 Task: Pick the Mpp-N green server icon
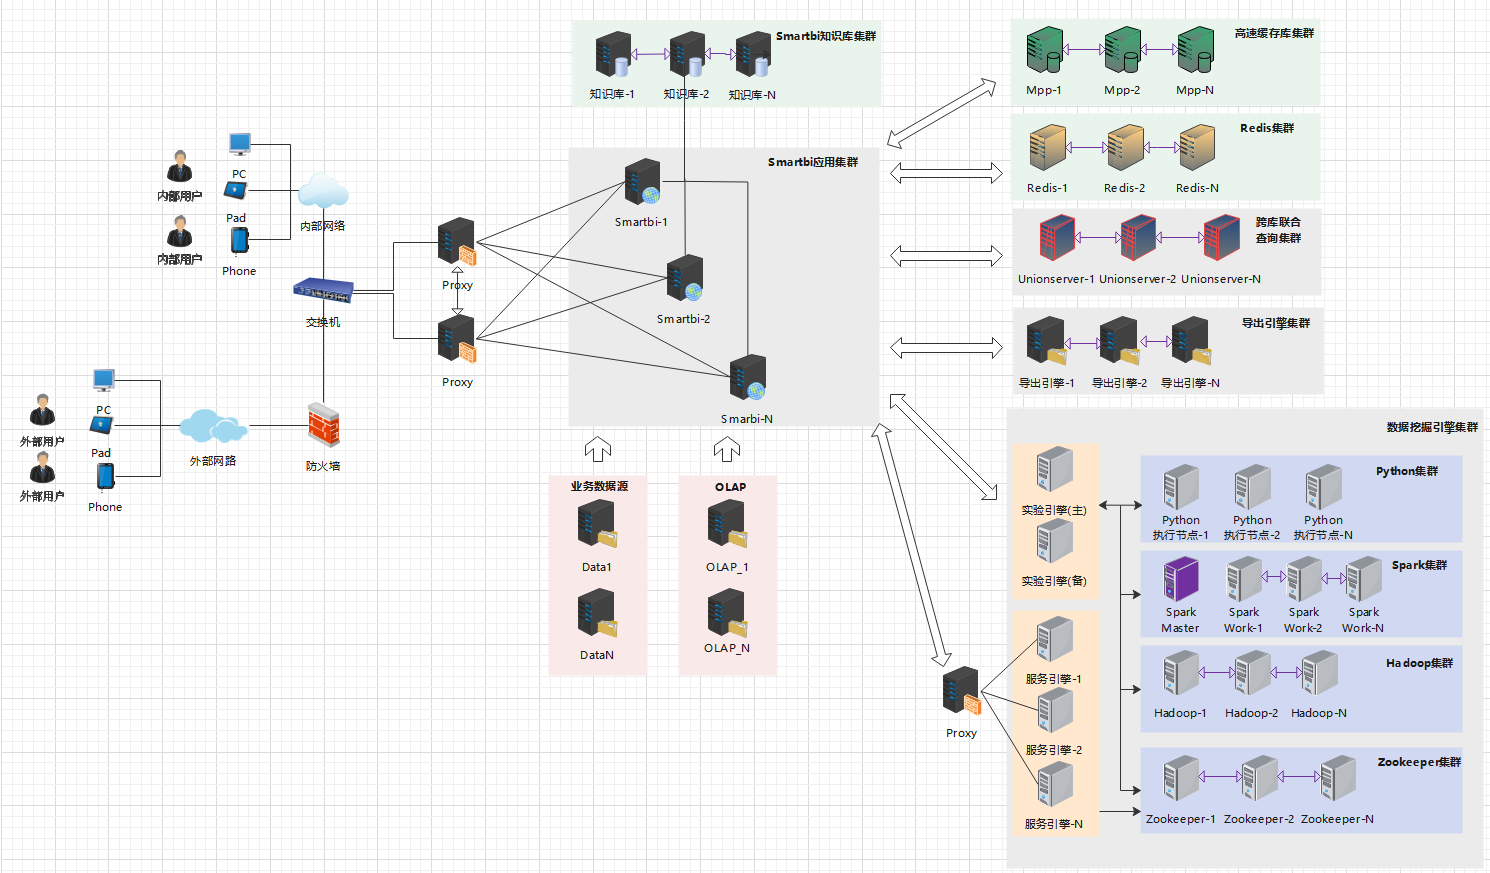1196,50
